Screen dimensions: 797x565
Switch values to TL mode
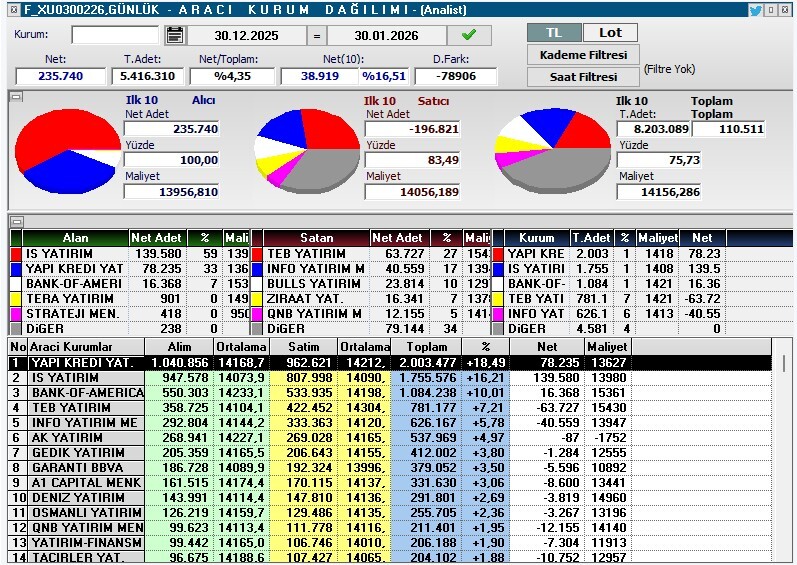[553, 32]
